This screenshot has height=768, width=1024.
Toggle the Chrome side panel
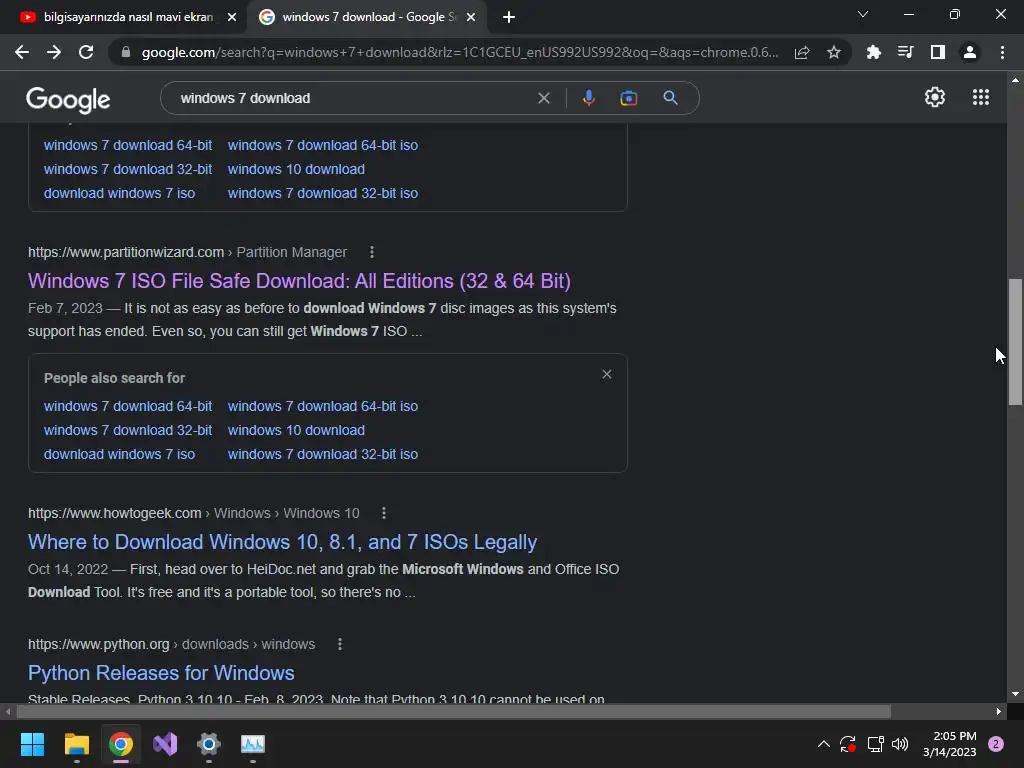pos(937,52)
